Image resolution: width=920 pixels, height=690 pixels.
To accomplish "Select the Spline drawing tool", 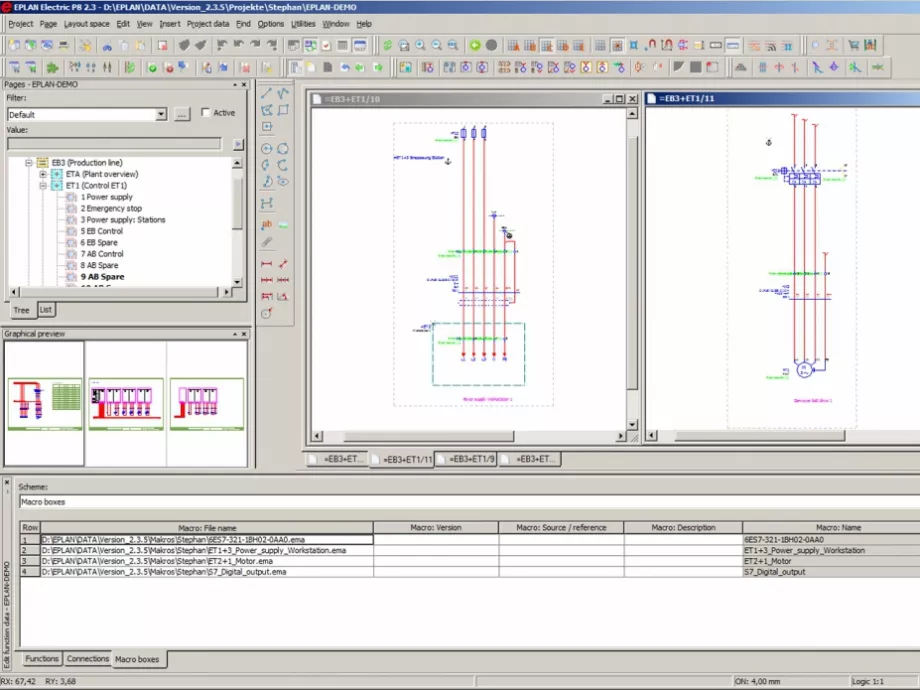I will [x=266, y=203].
